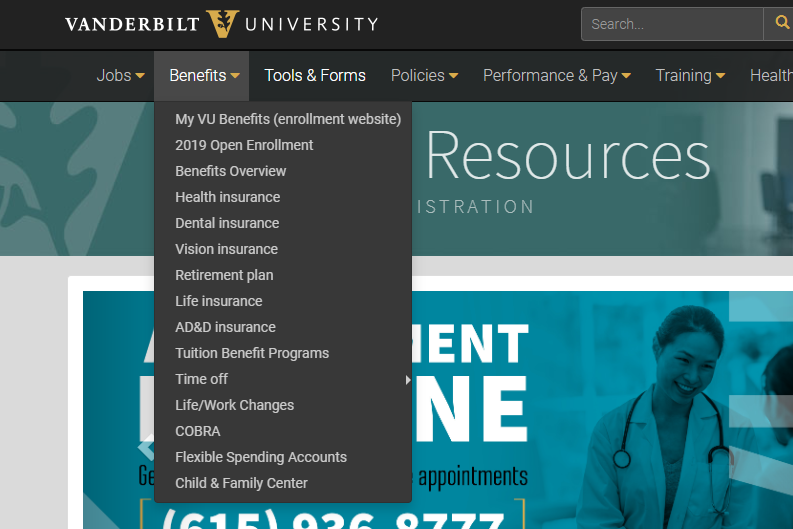Go to Benefits Overview
793x529 pixels.
click(231, 171)
